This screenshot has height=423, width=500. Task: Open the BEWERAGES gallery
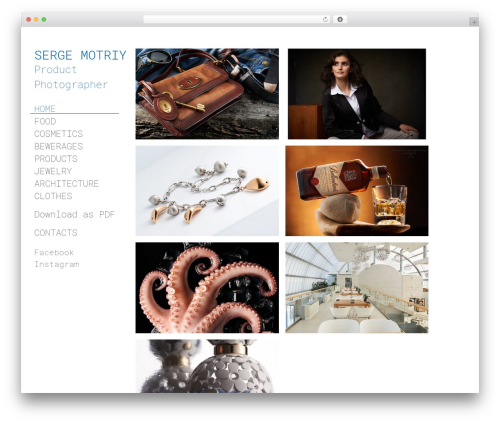[x=58, y=146]
